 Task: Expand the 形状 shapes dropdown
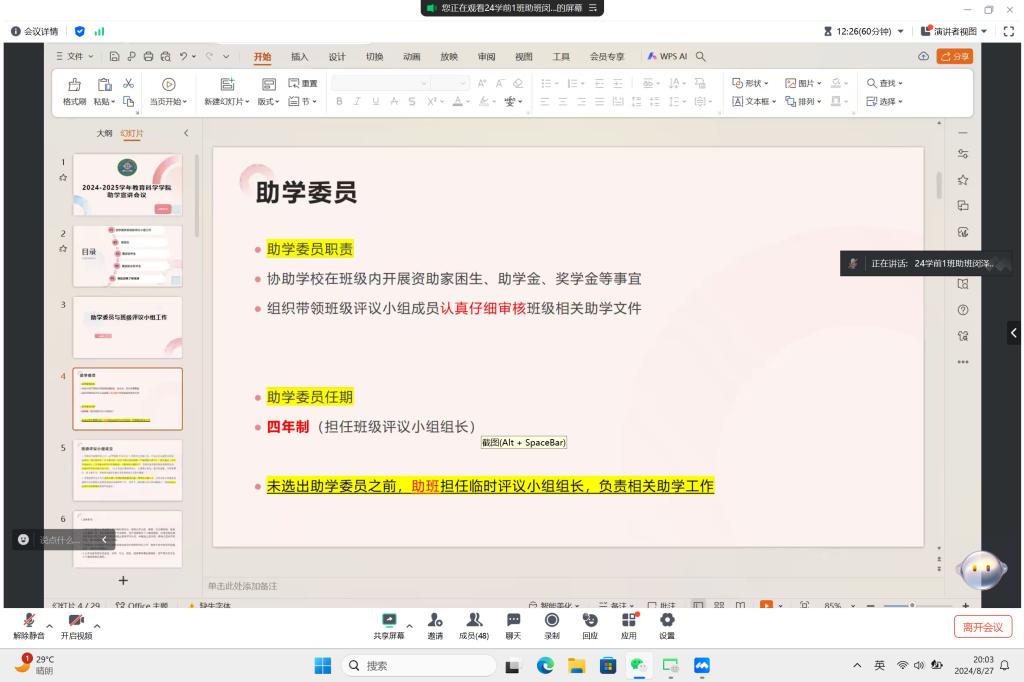point(751,83)
